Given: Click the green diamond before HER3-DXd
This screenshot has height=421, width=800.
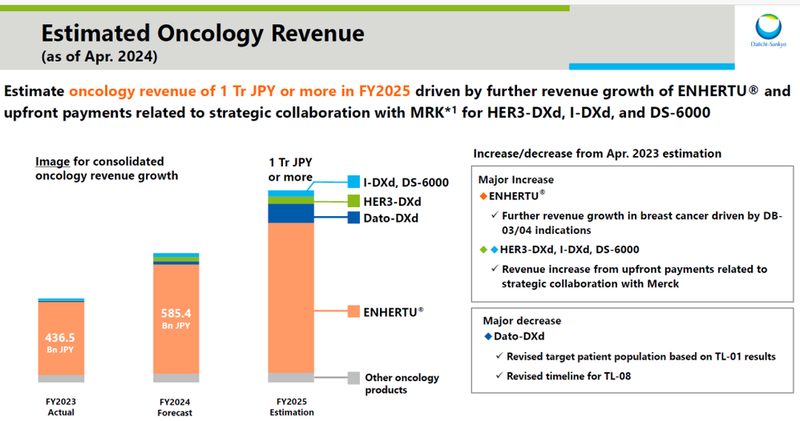Looking at the screenshot, I should [x=484, y=249].
